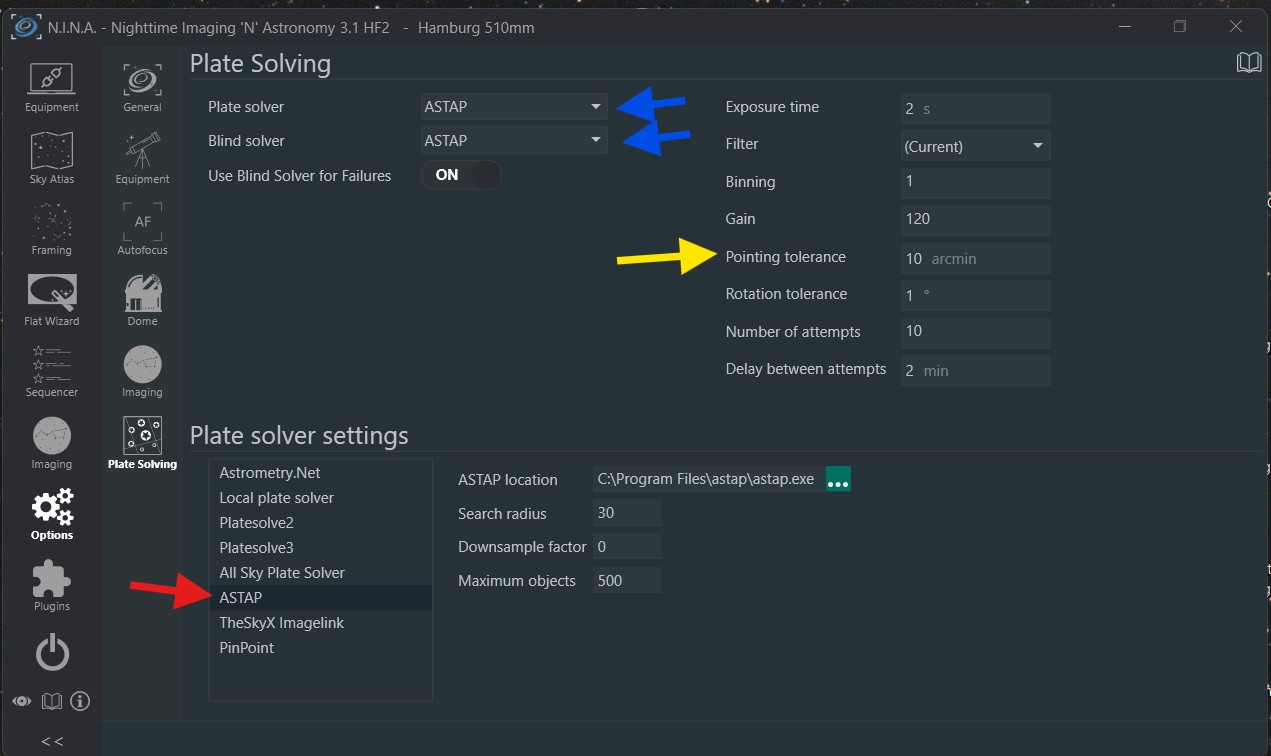Expand the Plate solver dropdown
The image size is (1271, 756).
(x=514, y=107)
